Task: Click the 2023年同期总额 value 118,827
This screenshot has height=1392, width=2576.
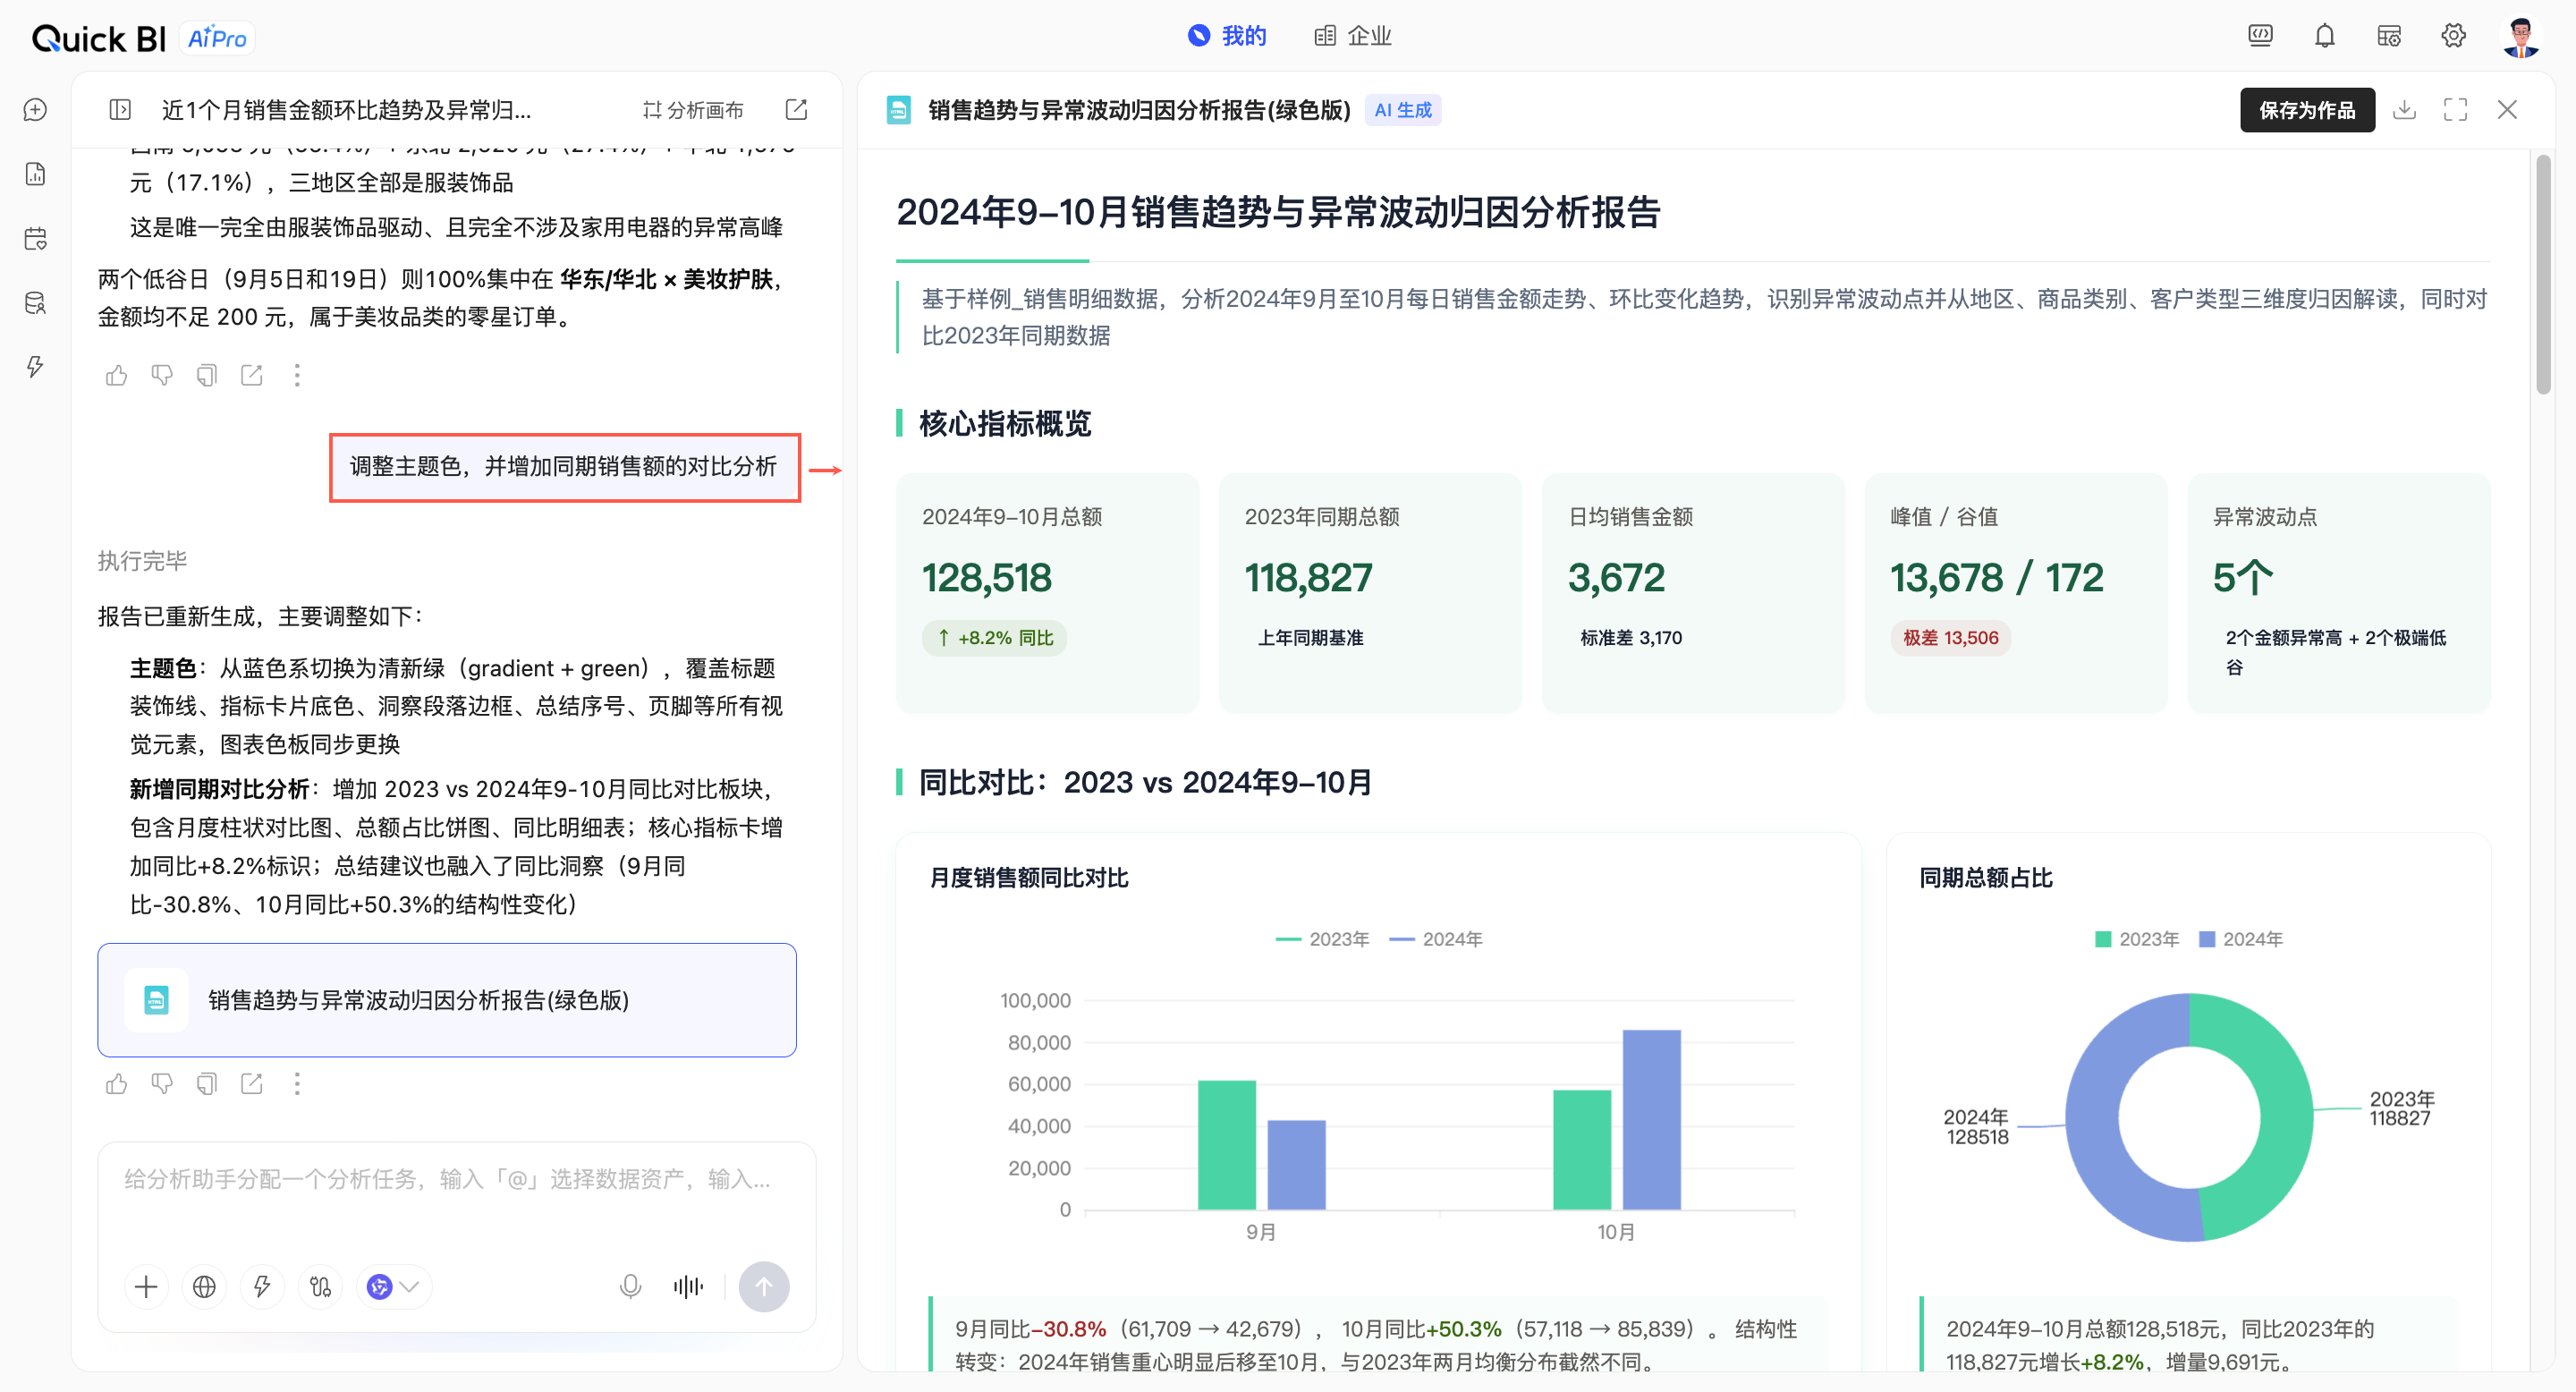Action: [1308, 577]
